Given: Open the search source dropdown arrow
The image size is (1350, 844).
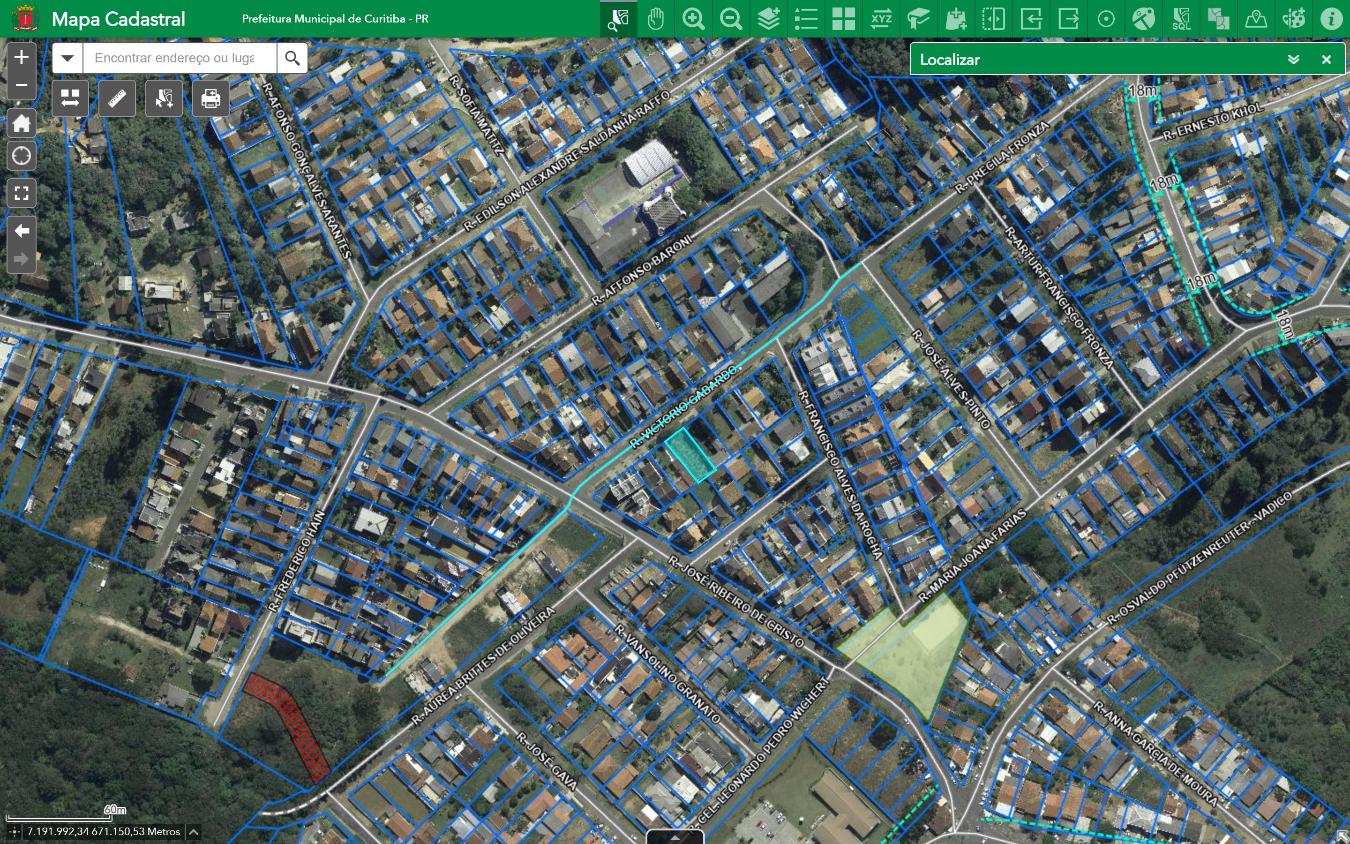Looking at the screenshot, I should (x=67, y=58).
